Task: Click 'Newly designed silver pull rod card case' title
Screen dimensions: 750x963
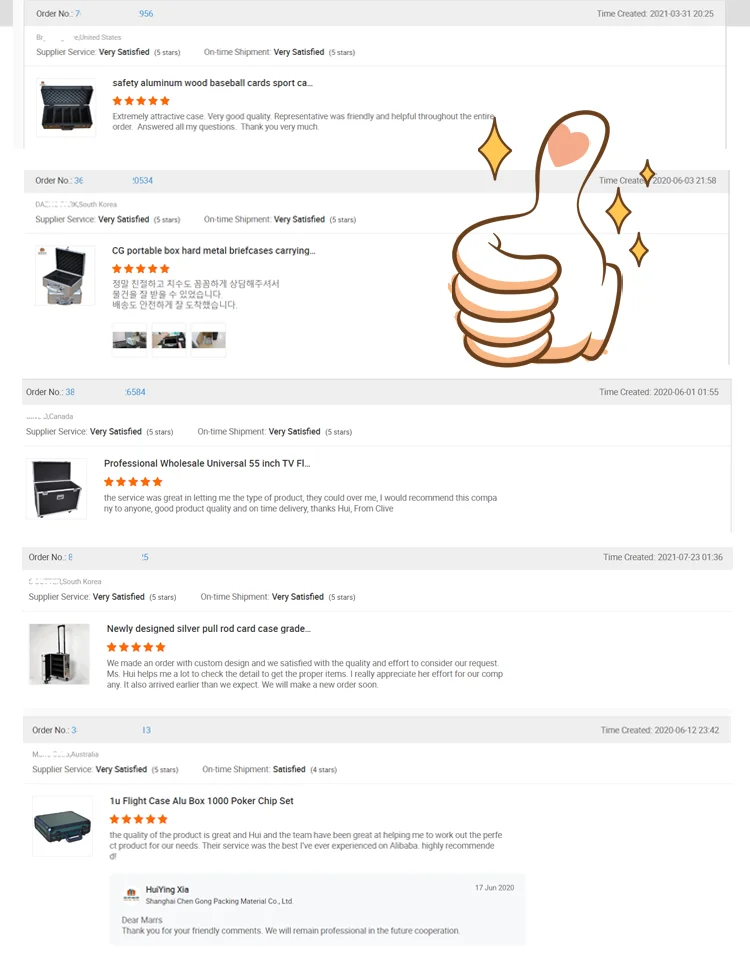Action: [209, 629]
